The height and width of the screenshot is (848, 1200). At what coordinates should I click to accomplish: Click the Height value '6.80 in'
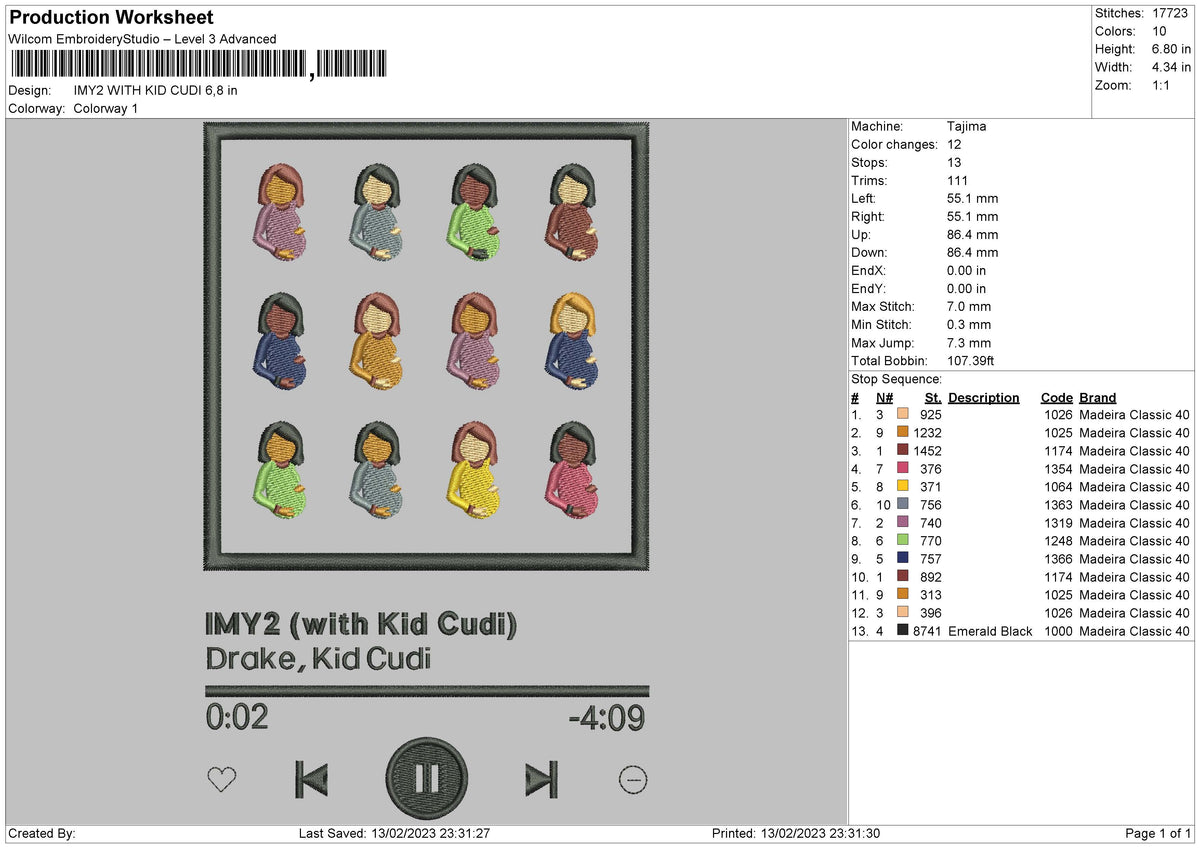coord(1171,49)
